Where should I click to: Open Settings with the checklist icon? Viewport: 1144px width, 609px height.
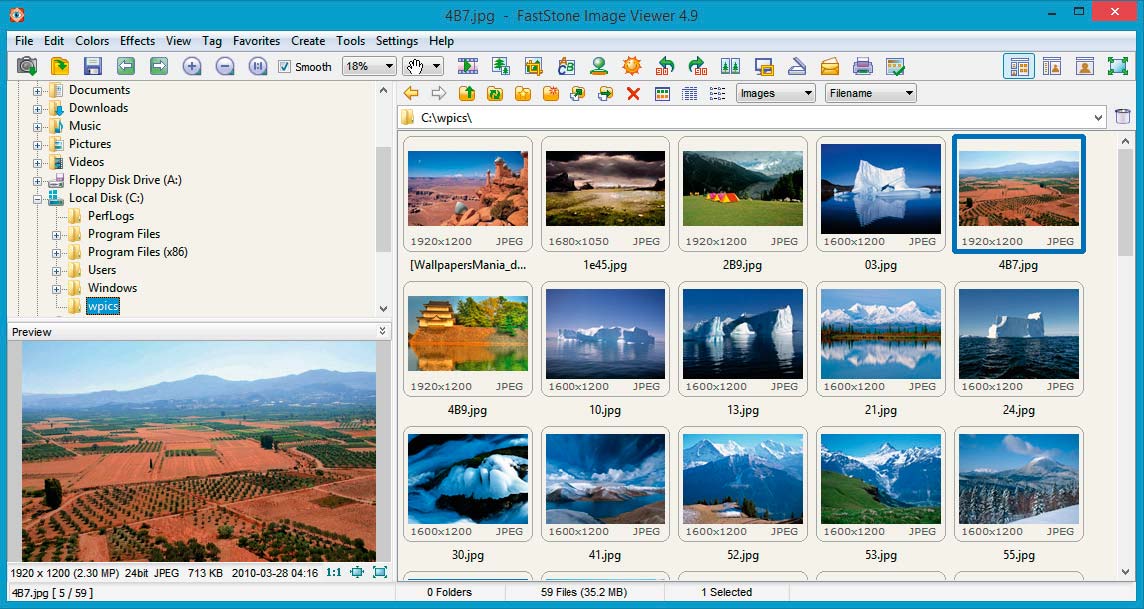pos(895,66)
